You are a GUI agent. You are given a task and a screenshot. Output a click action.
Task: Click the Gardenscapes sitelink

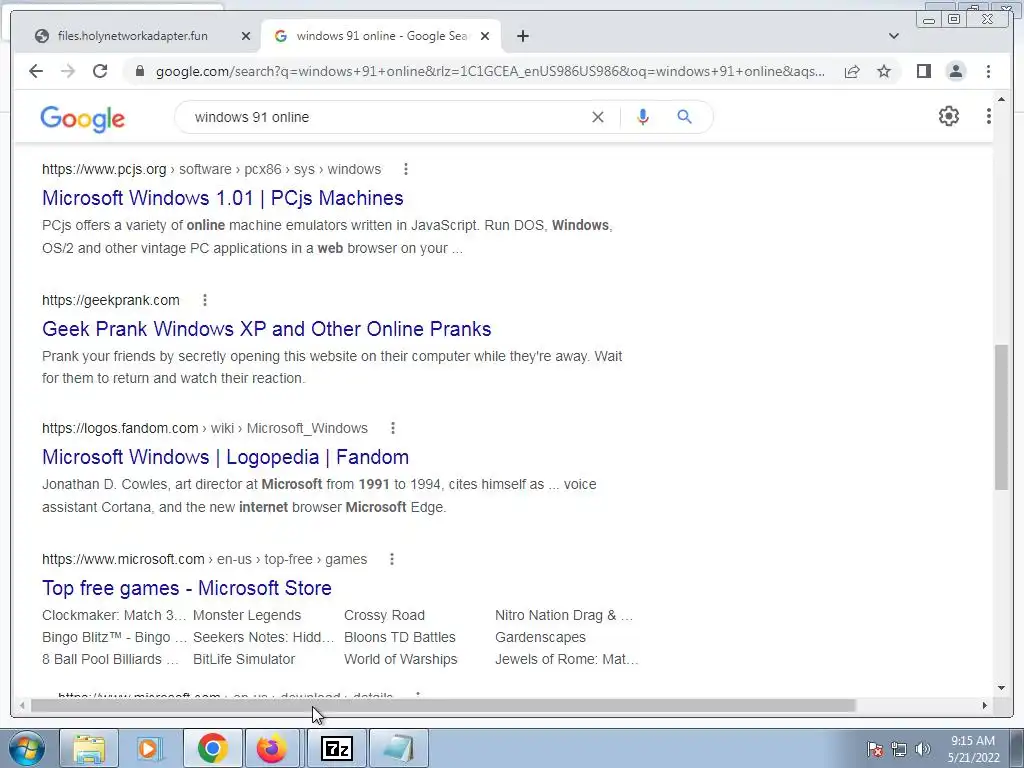pyautogui.click(x=540, y=637)
